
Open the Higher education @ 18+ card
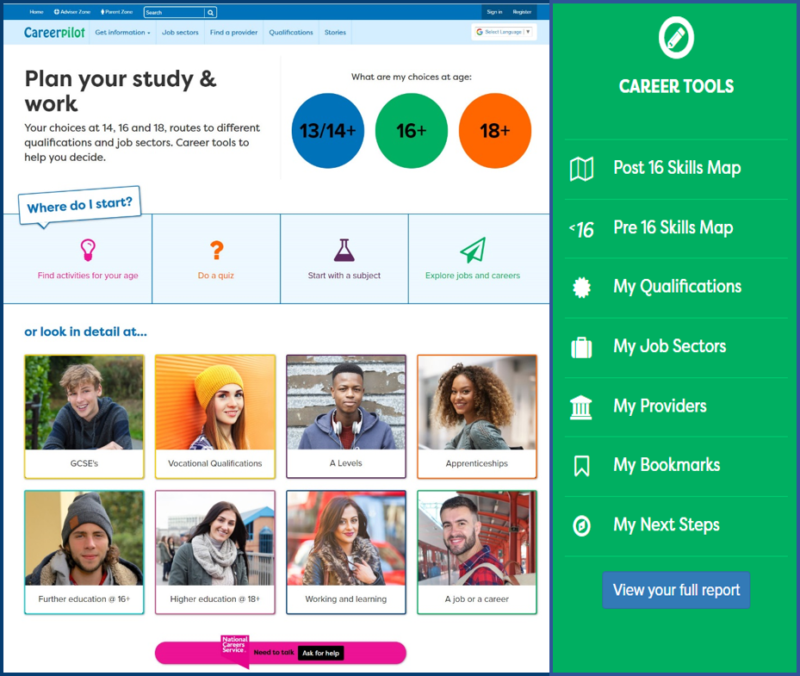215,553
